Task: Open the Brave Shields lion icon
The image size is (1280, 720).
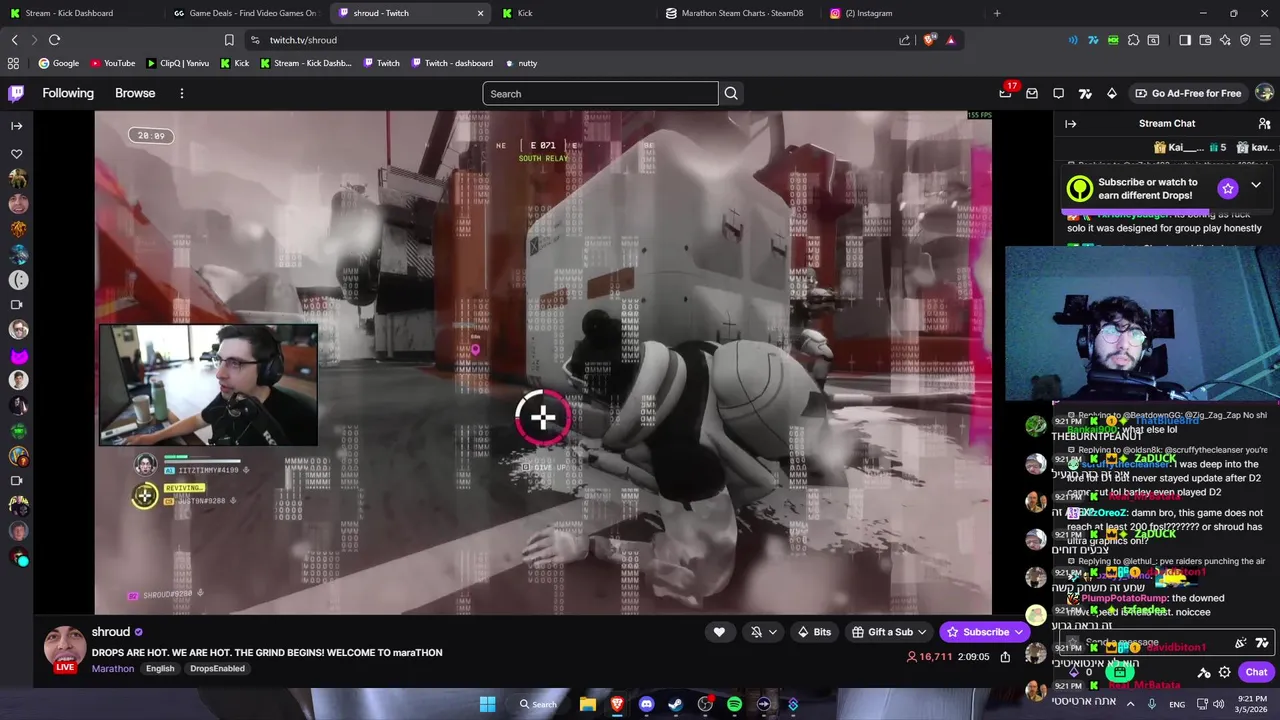Action: coord(929,40)
